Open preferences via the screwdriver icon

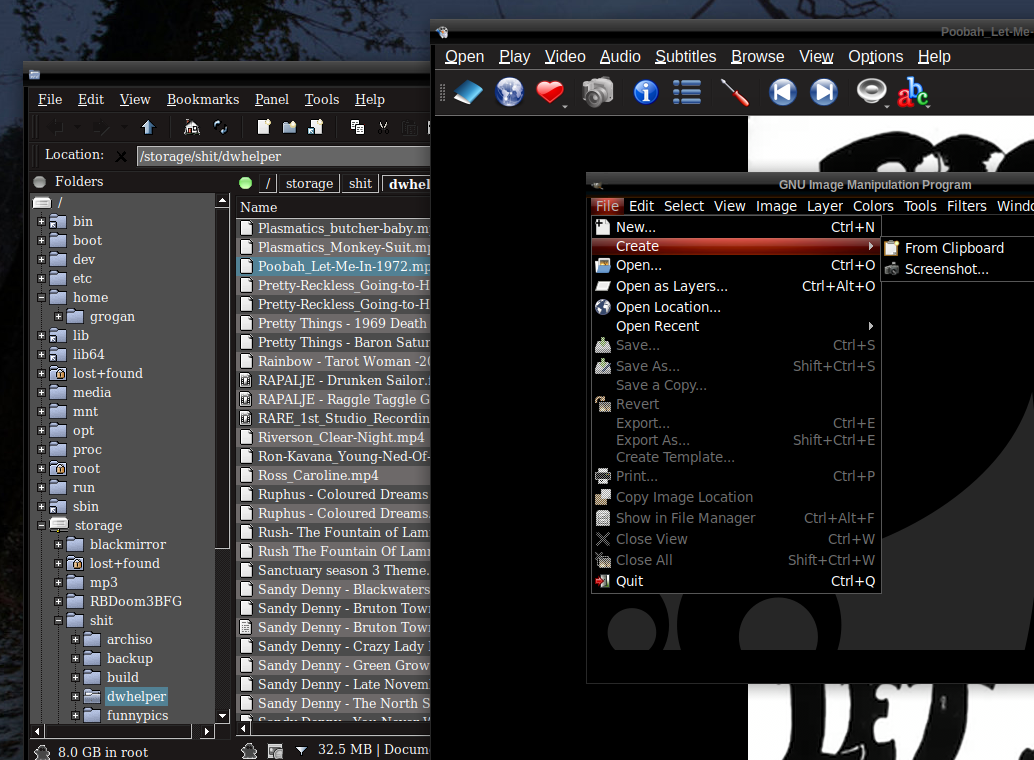click(x=735, y=92)
